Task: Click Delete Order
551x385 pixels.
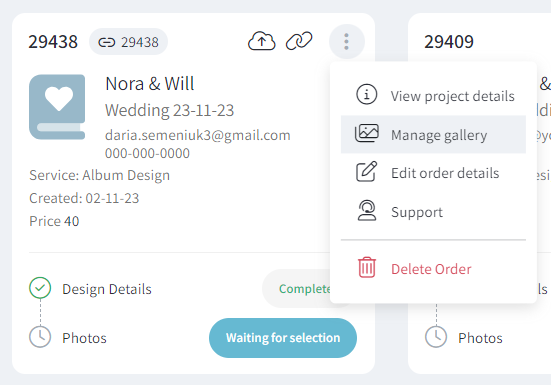Action: (433, 269)
